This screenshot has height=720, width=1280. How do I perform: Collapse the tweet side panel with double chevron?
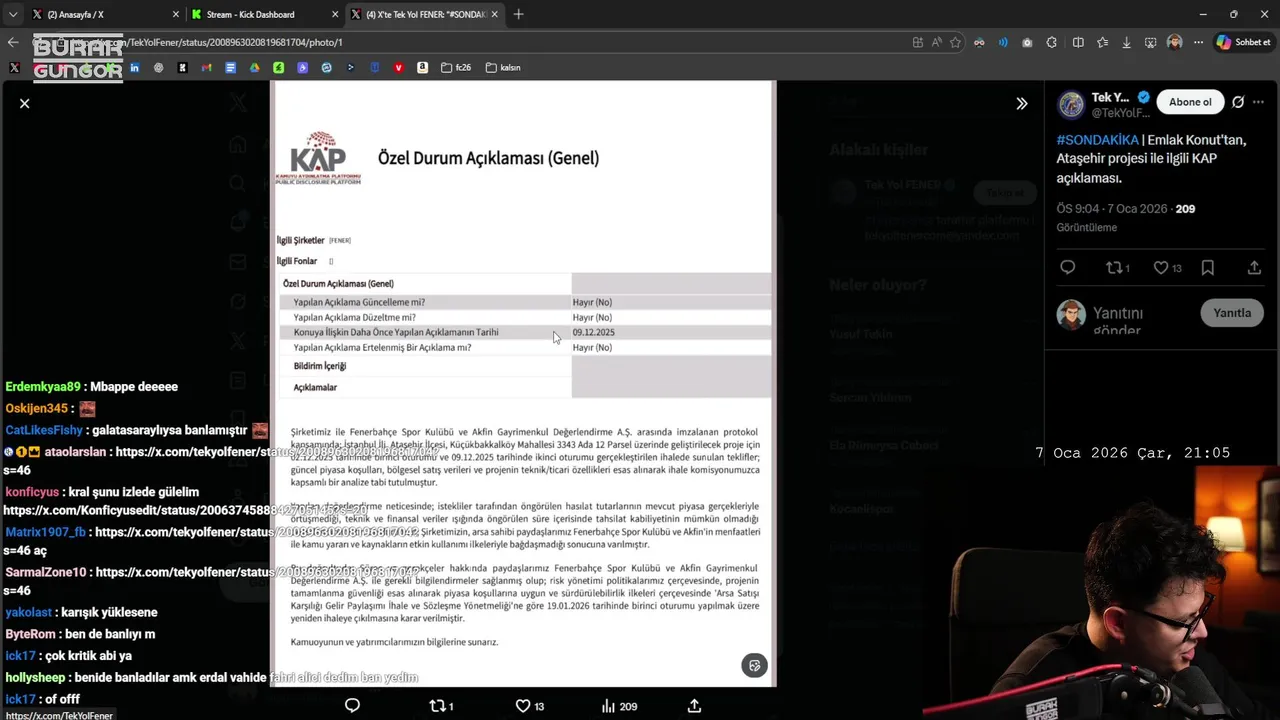(1021, 103)
